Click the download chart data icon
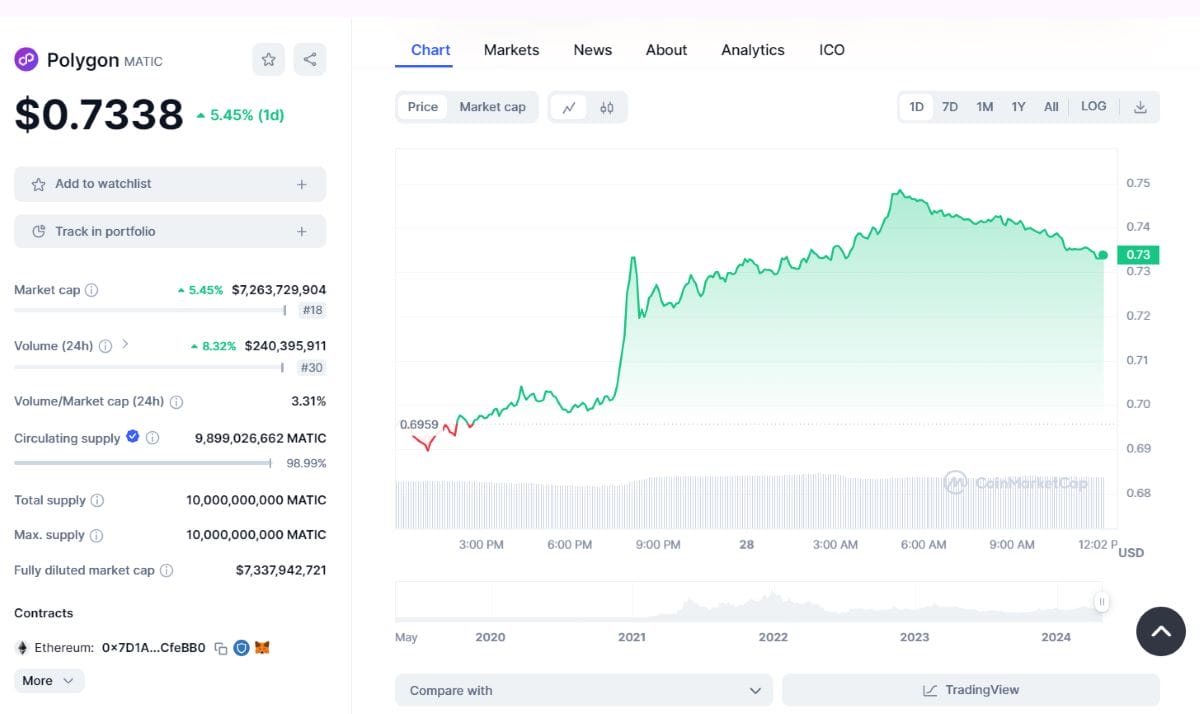The image size is (1200, 714). tap(1140, 107)
